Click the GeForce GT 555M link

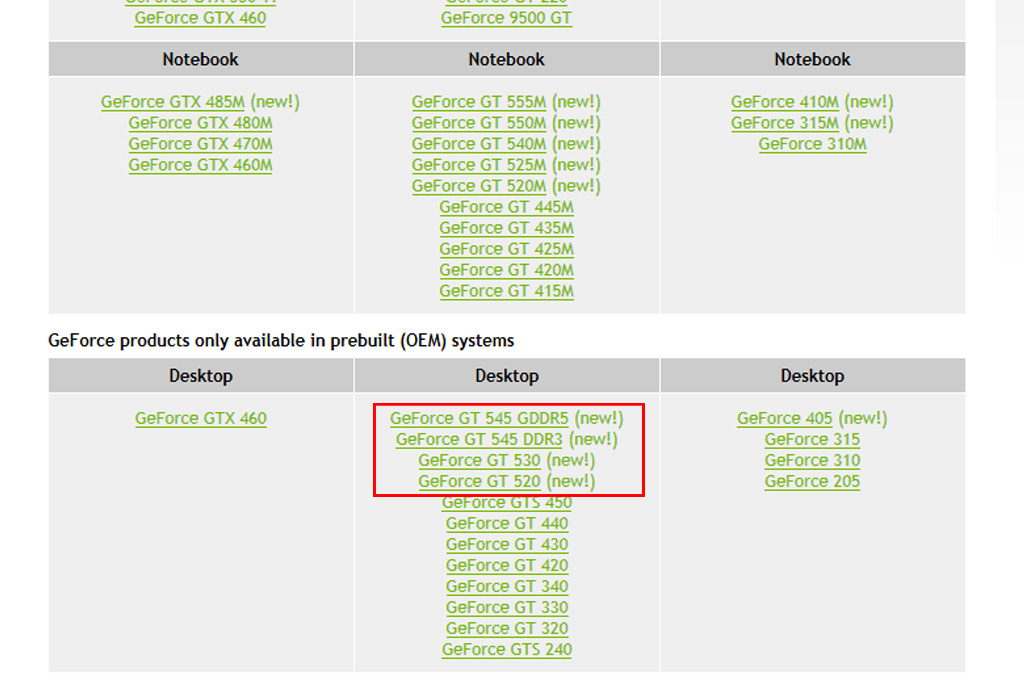479,103
